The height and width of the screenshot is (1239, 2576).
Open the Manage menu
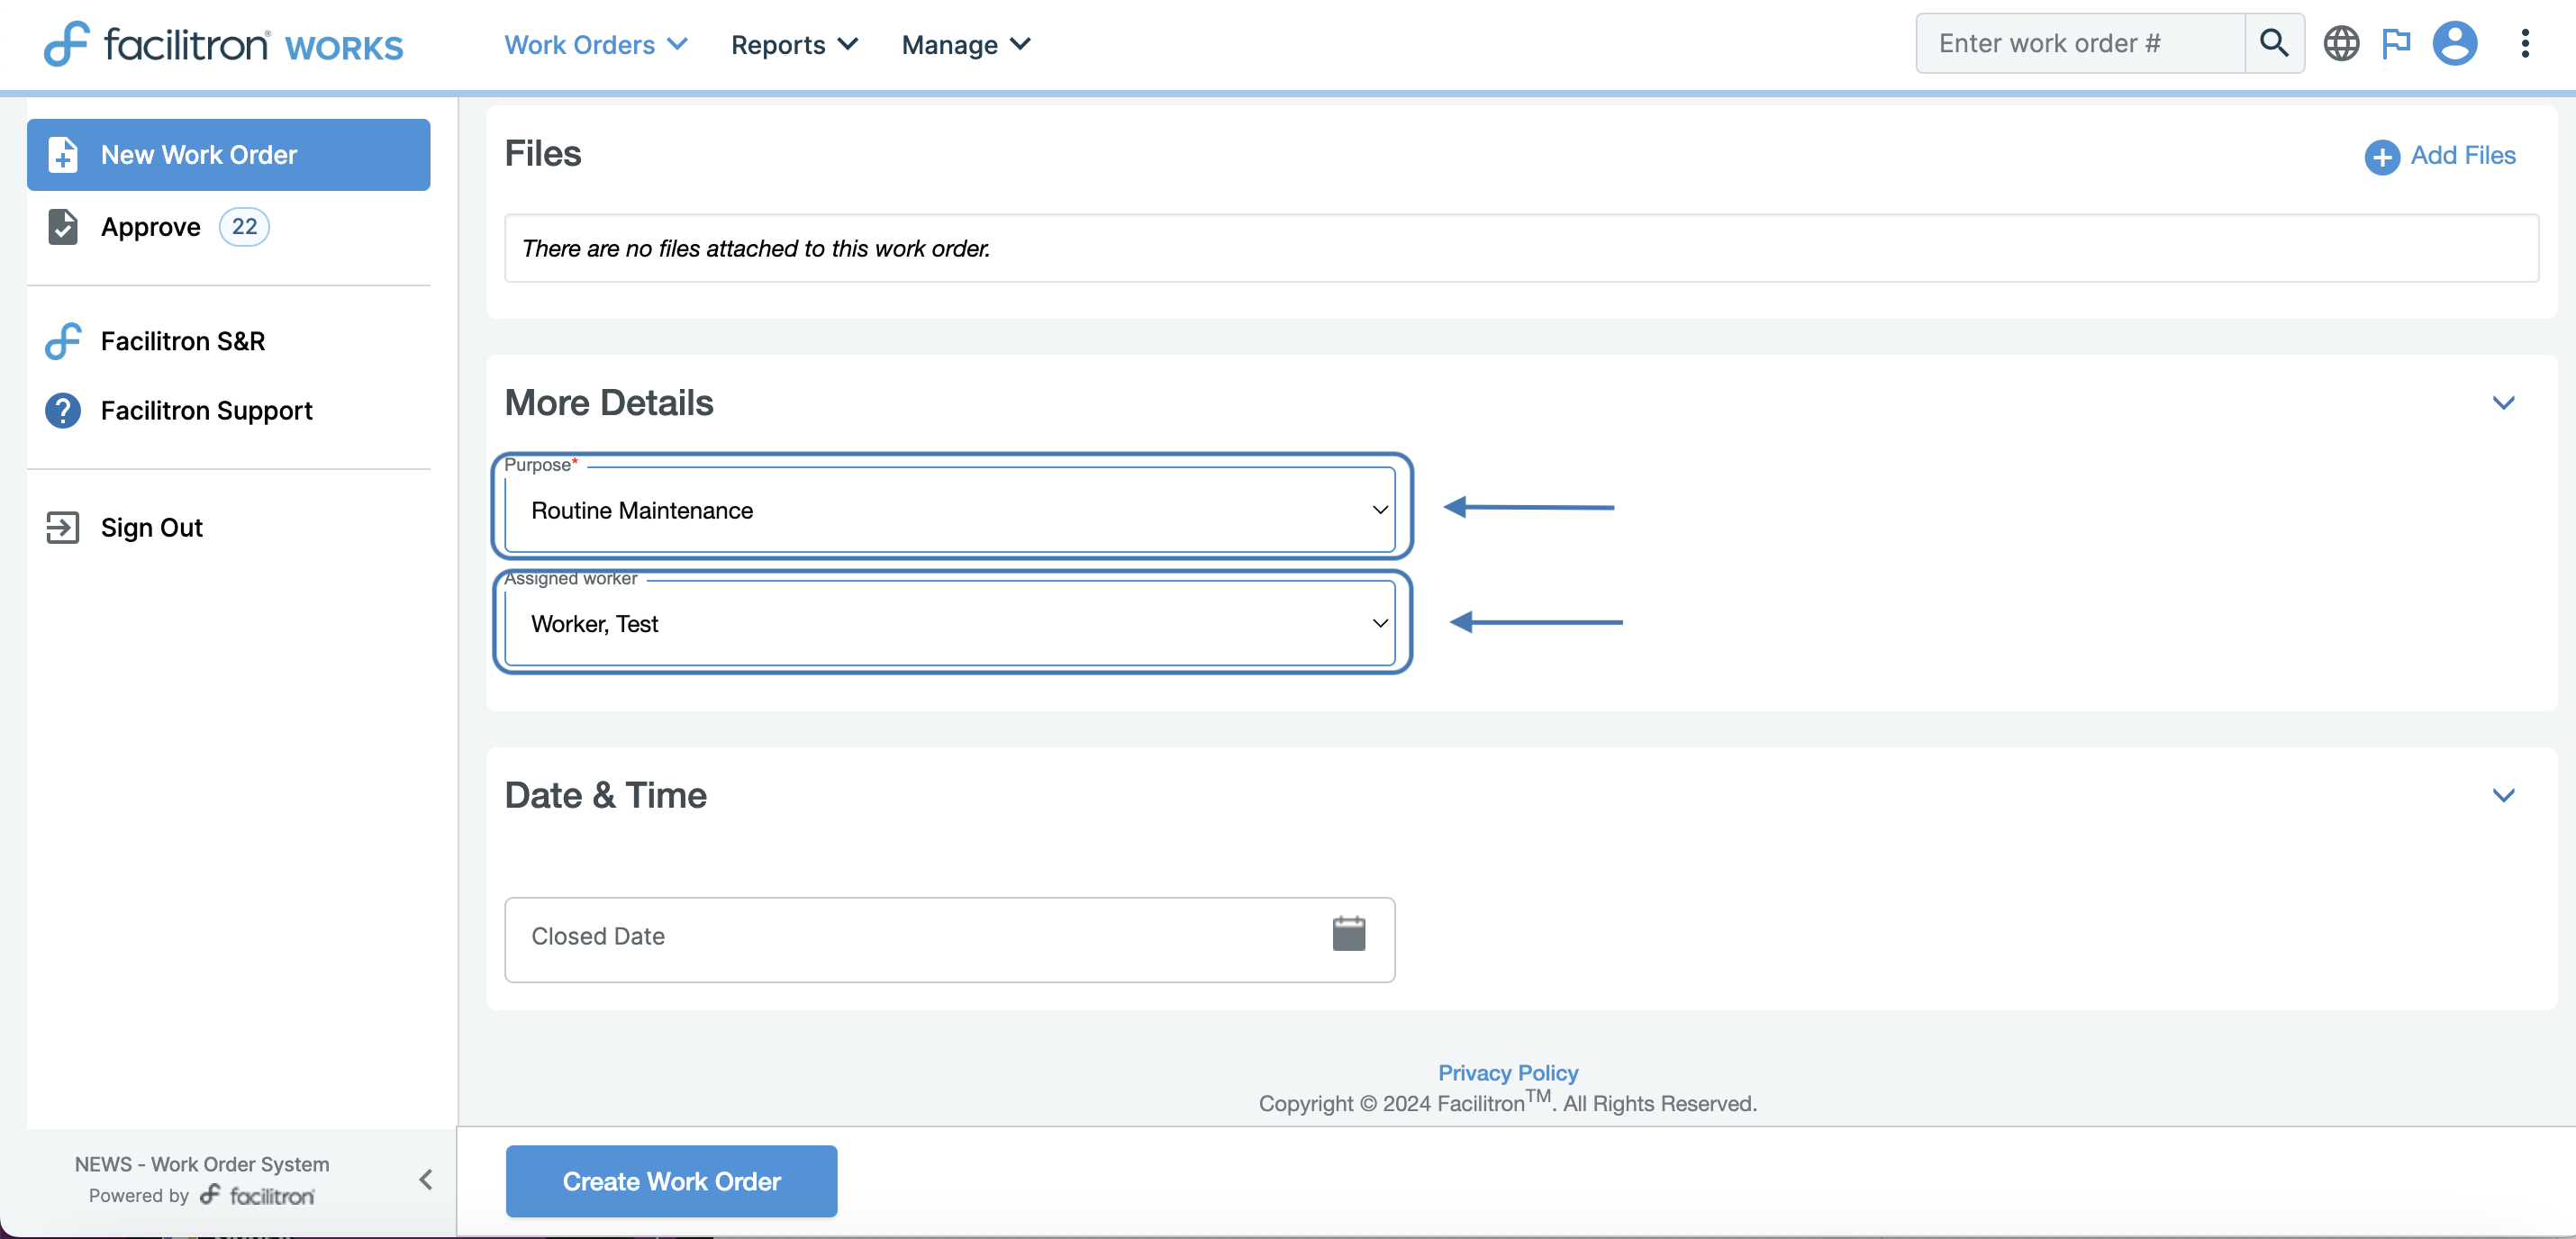(965, 44)
